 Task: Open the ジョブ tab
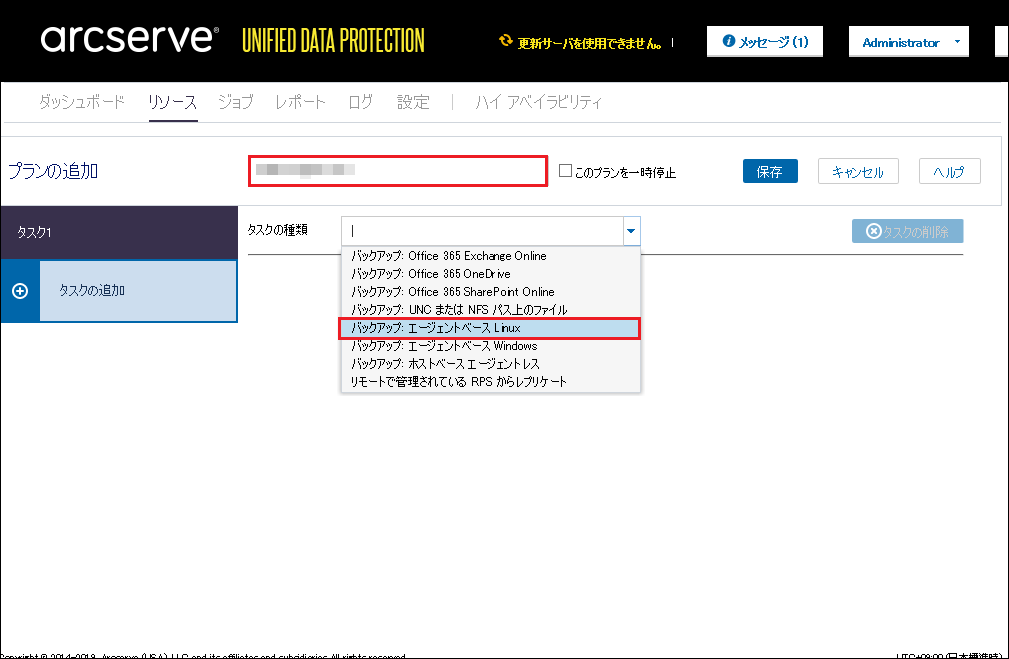point(236,102)
